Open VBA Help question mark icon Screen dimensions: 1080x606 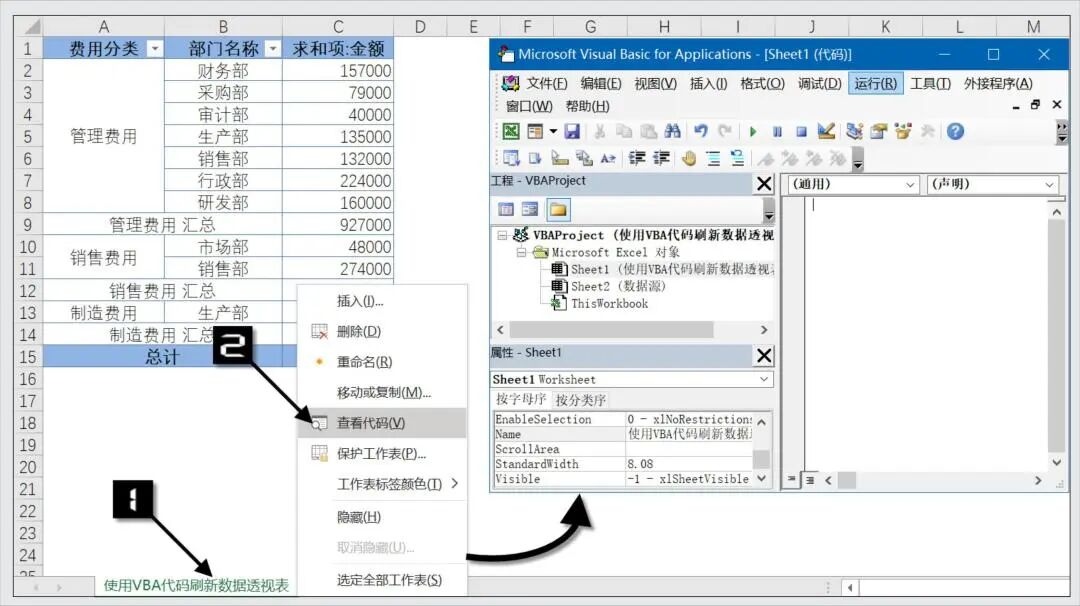[955, 131]
